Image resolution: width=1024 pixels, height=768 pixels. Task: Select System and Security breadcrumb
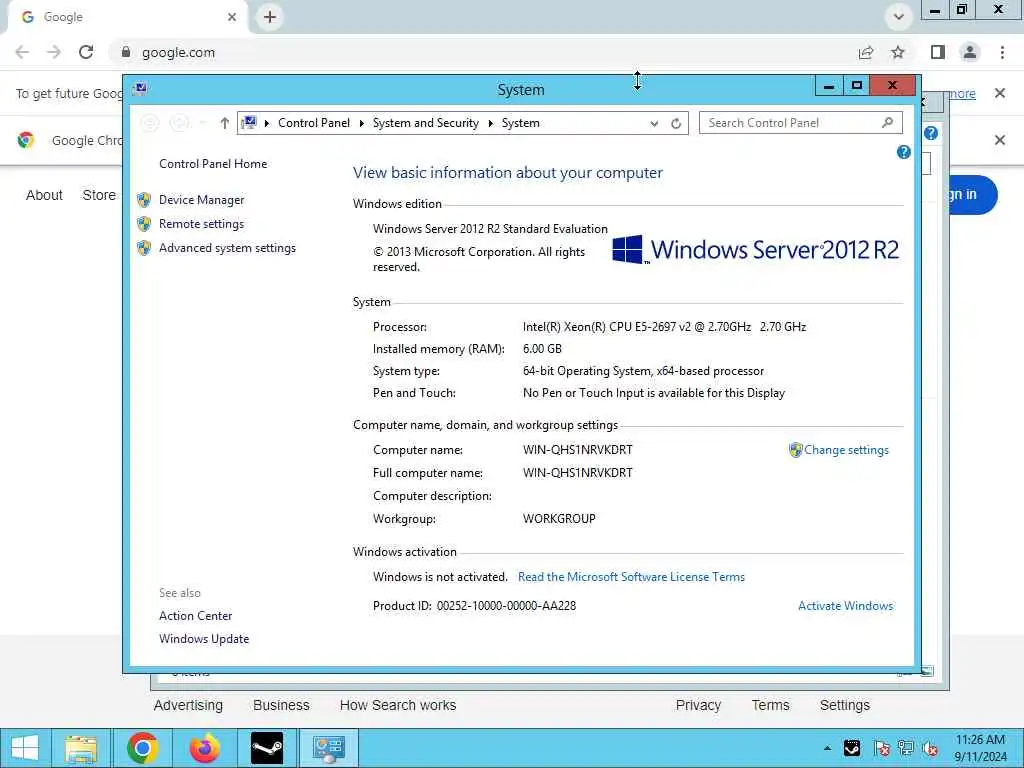click(425, 123)
